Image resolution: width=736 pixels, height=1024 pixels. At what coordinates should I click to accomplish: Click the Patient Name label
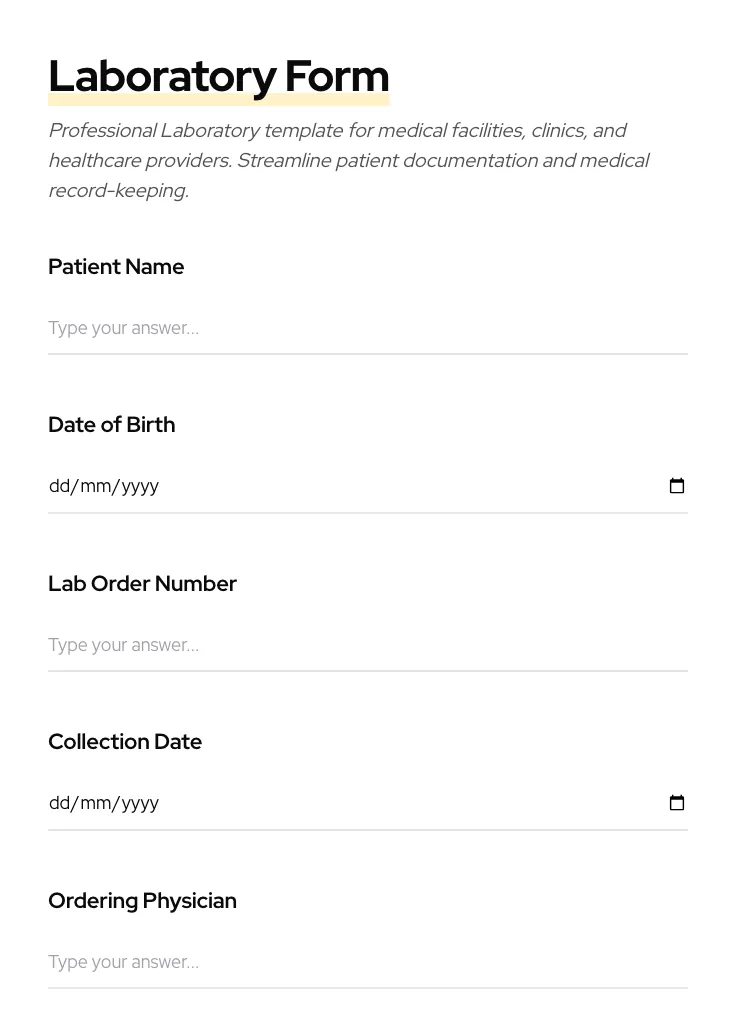(116, 267)
